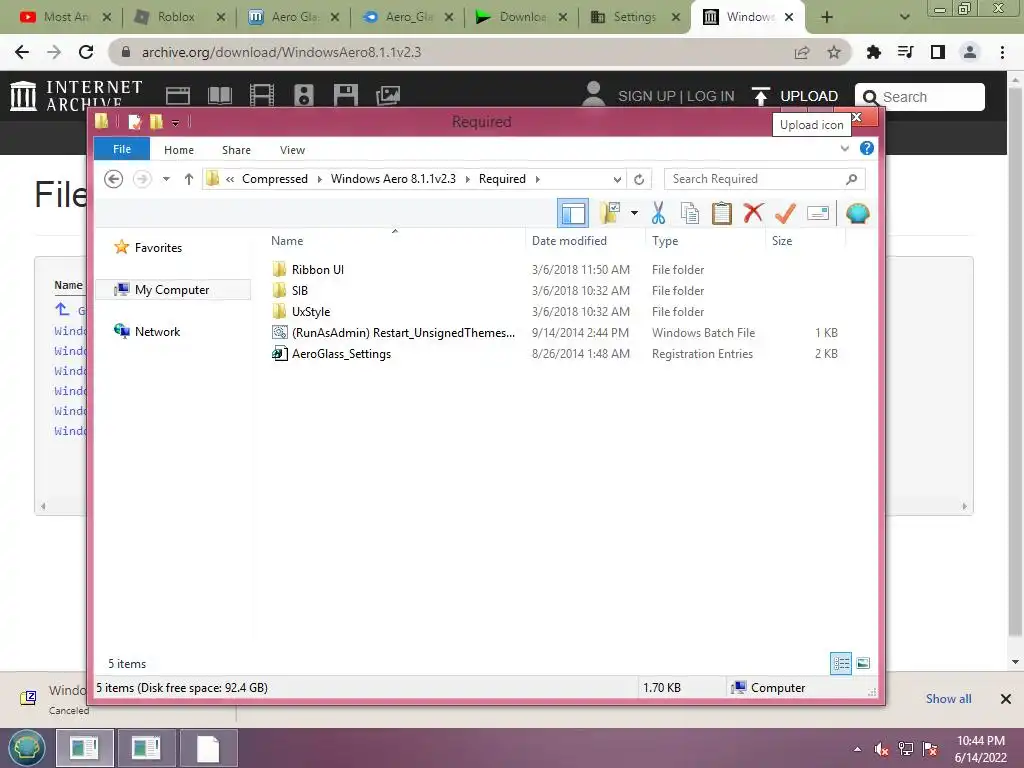1024x768 pixels.
Task: Open the View ribbon tab
Action: click(x=293, y=150)
